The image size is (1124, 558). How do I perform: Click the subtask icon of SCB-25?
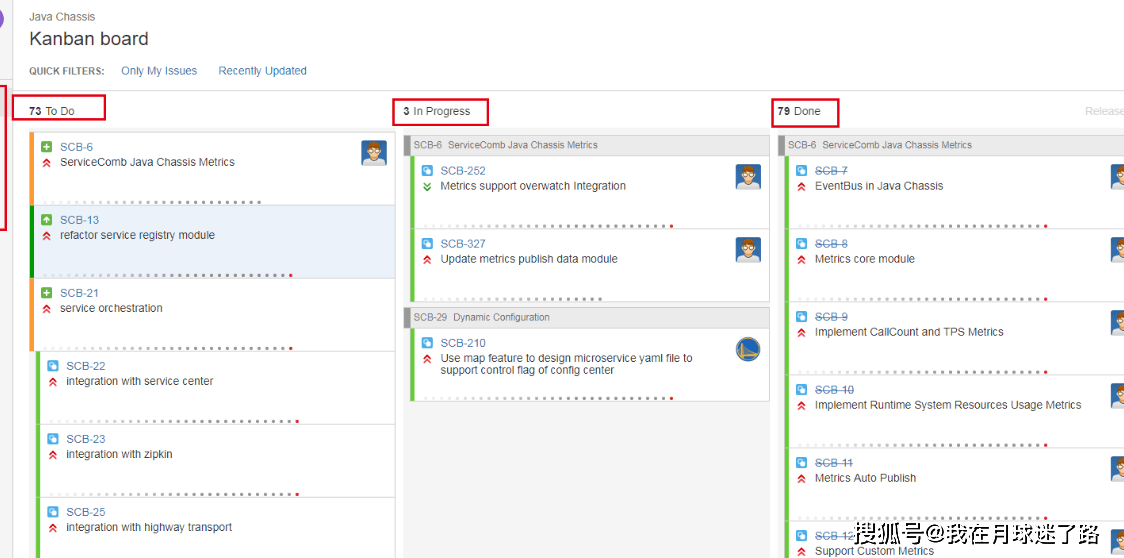[x=53, y=513]
